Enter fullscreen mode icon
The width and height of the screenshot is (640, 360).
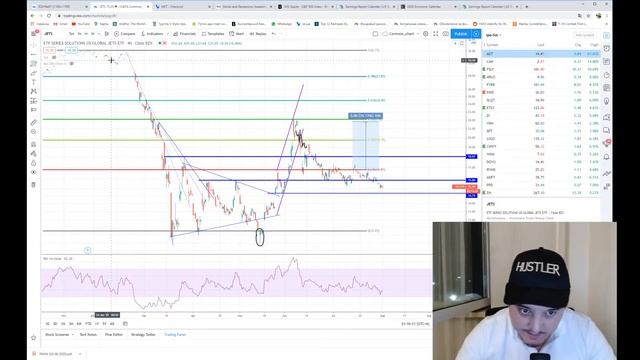pyautogui.click(x=436, y=33)
